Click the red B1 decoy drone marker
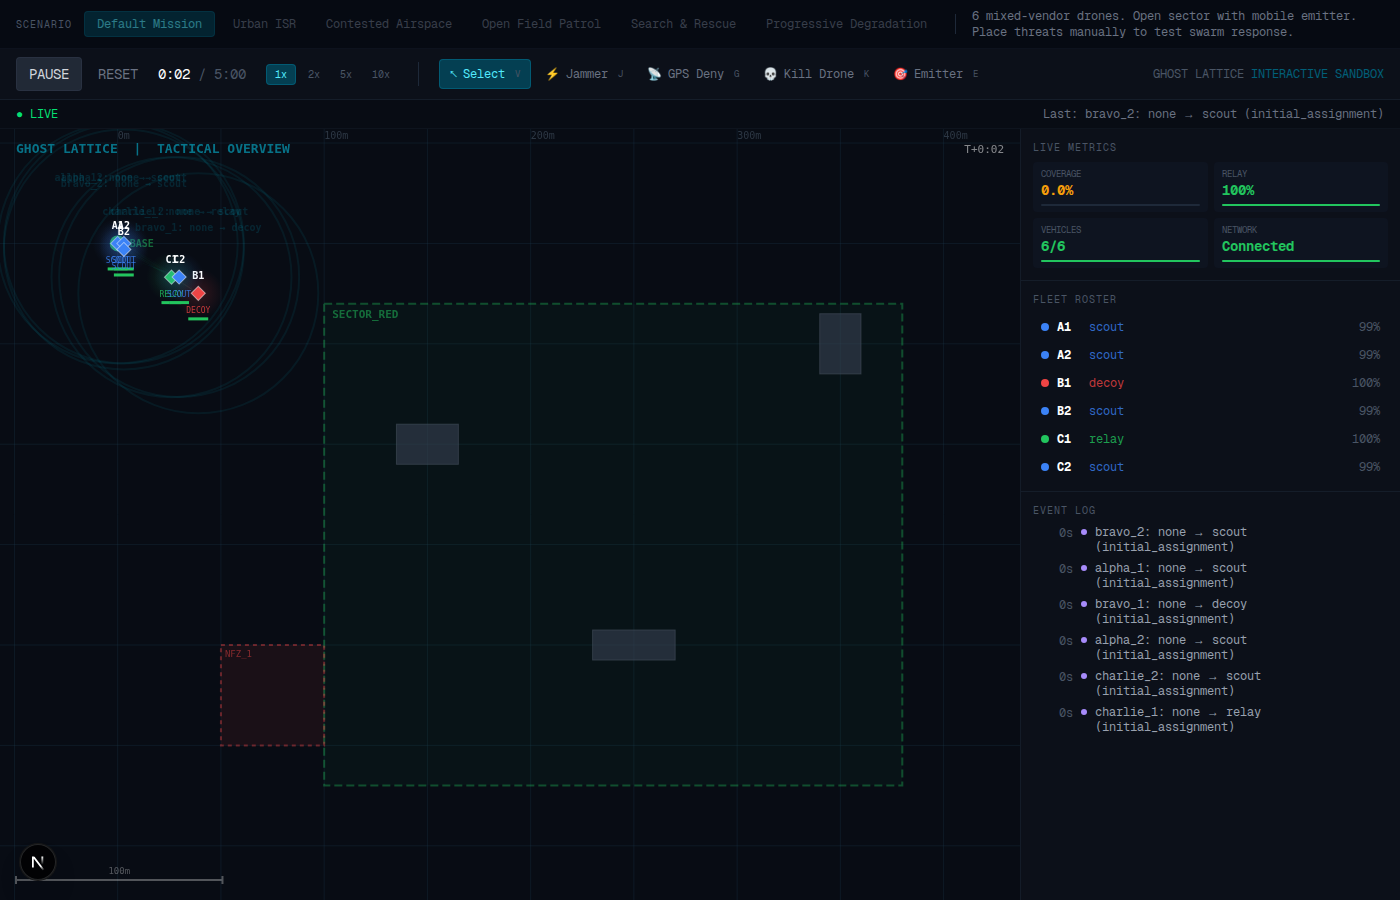This screenshot has width=1400, height=900. [198, 293]
